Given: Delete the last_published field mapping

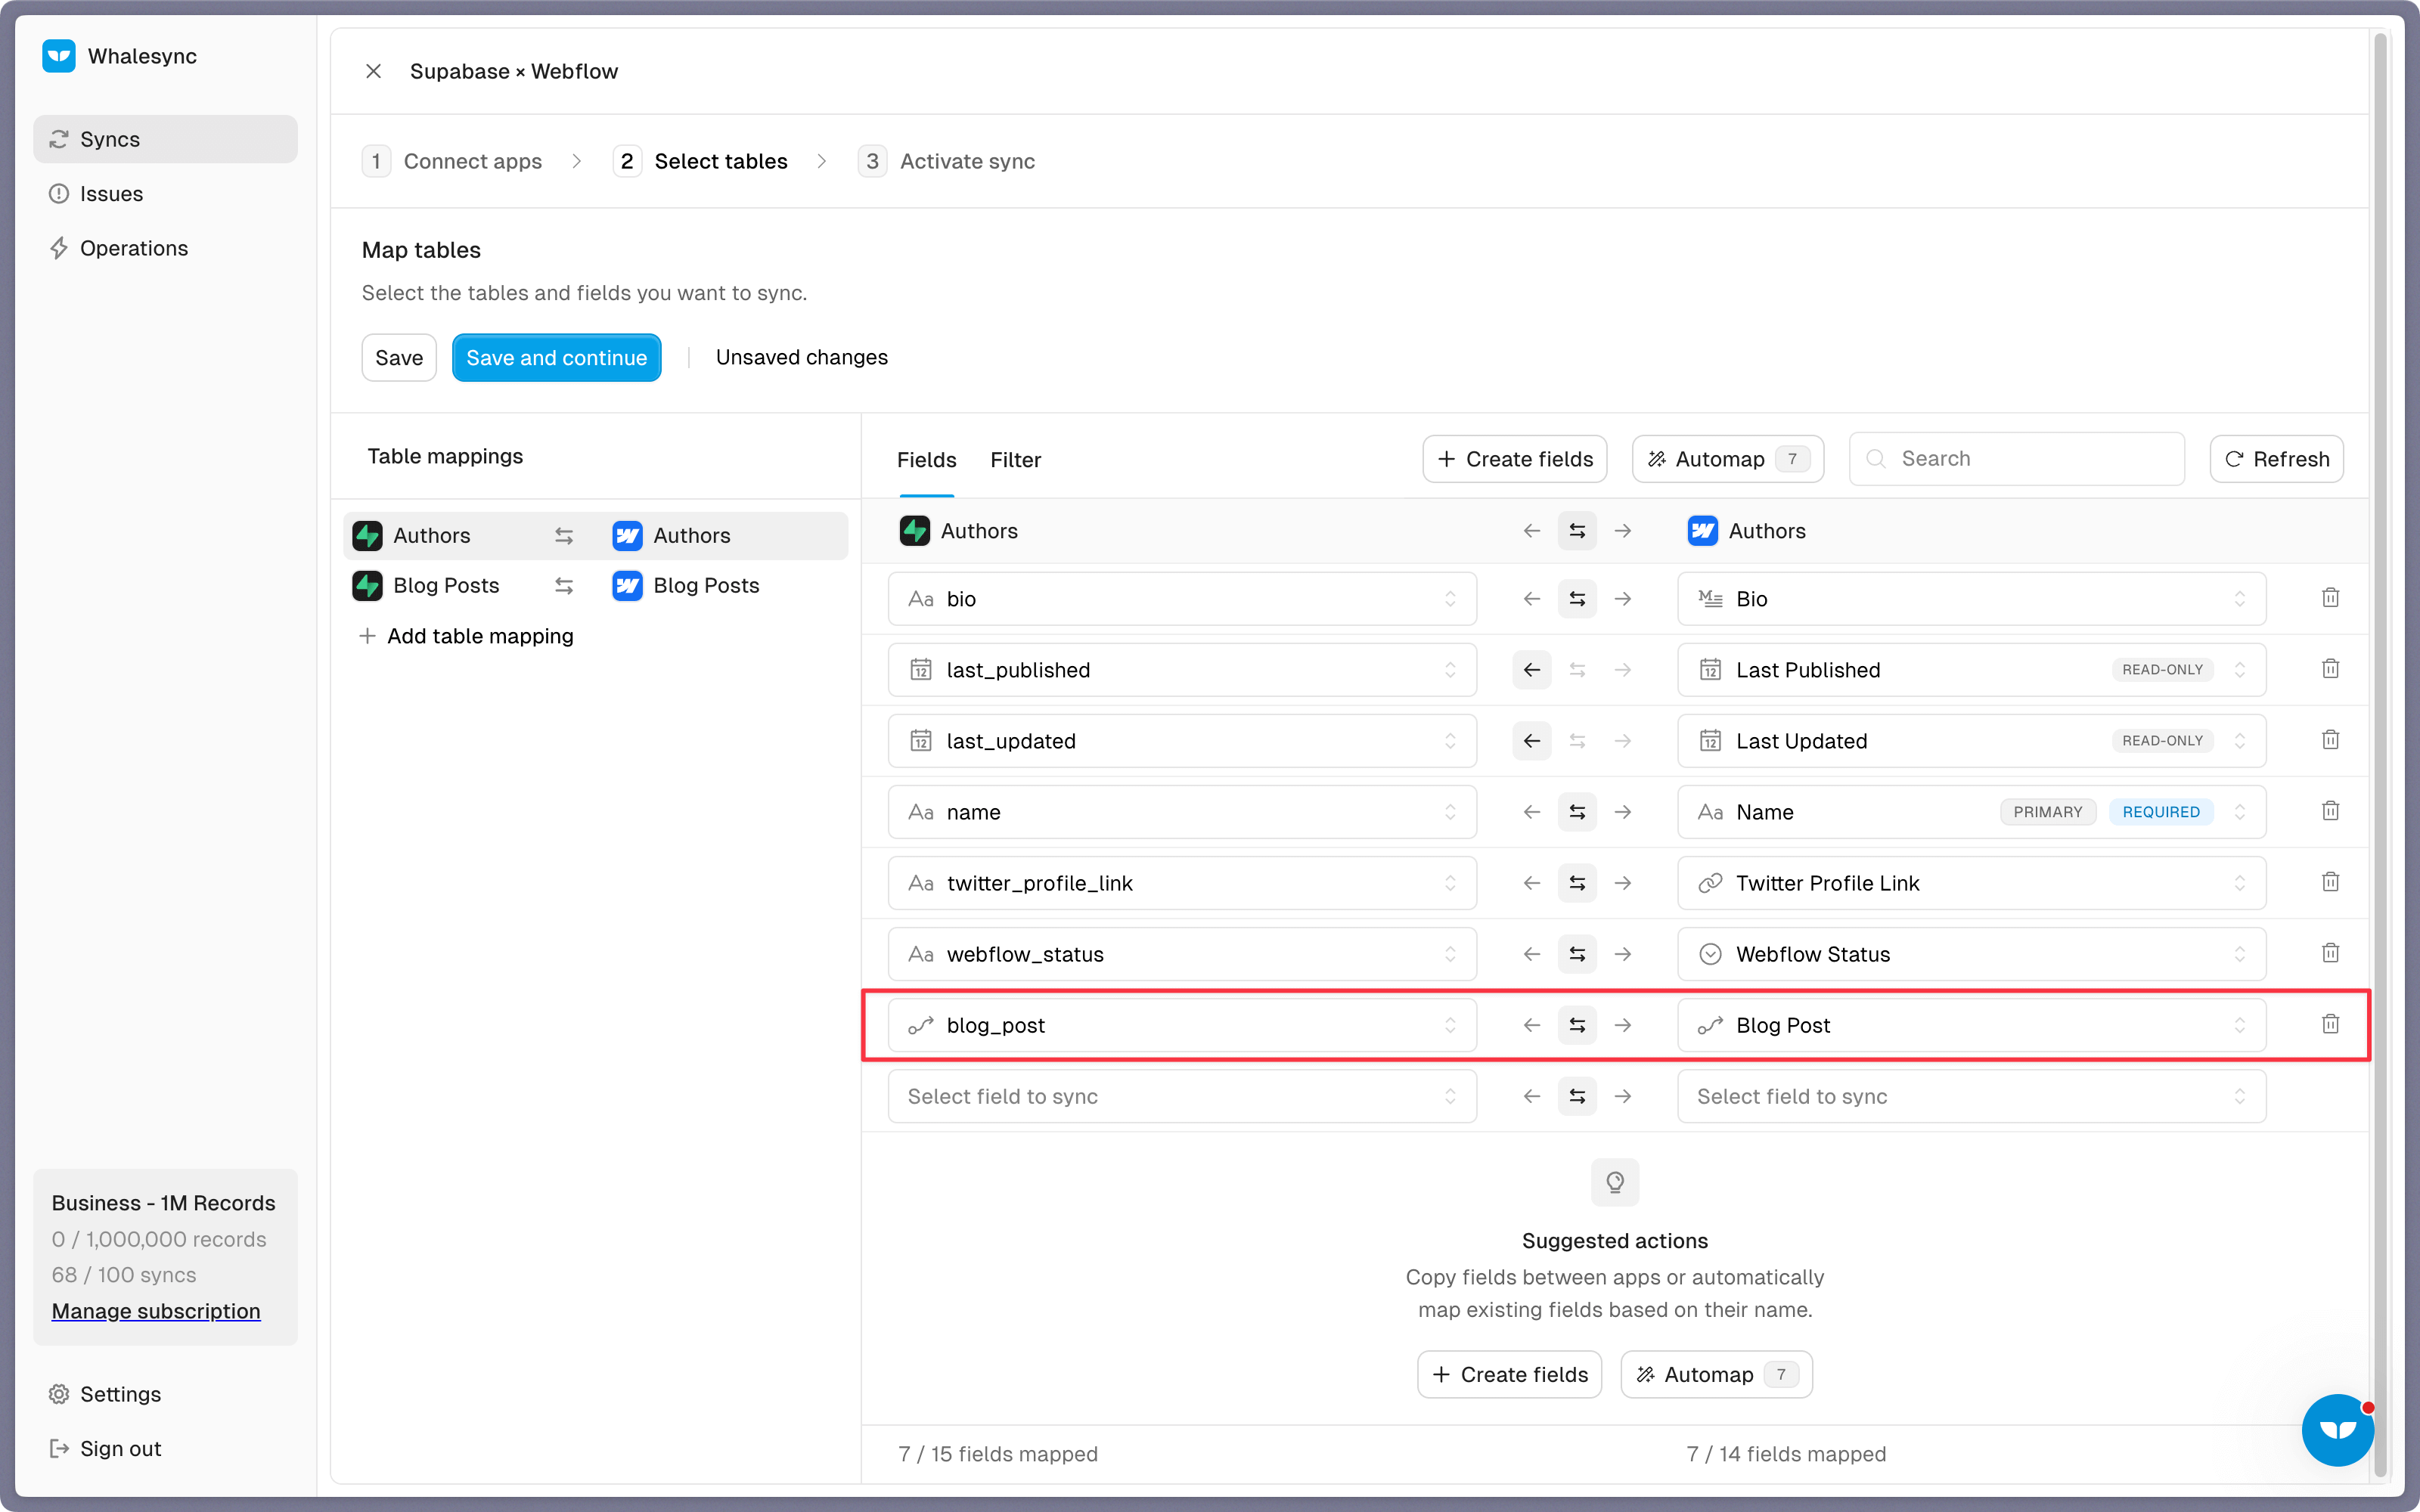Looking at the screenshot, I should 2330,669.
